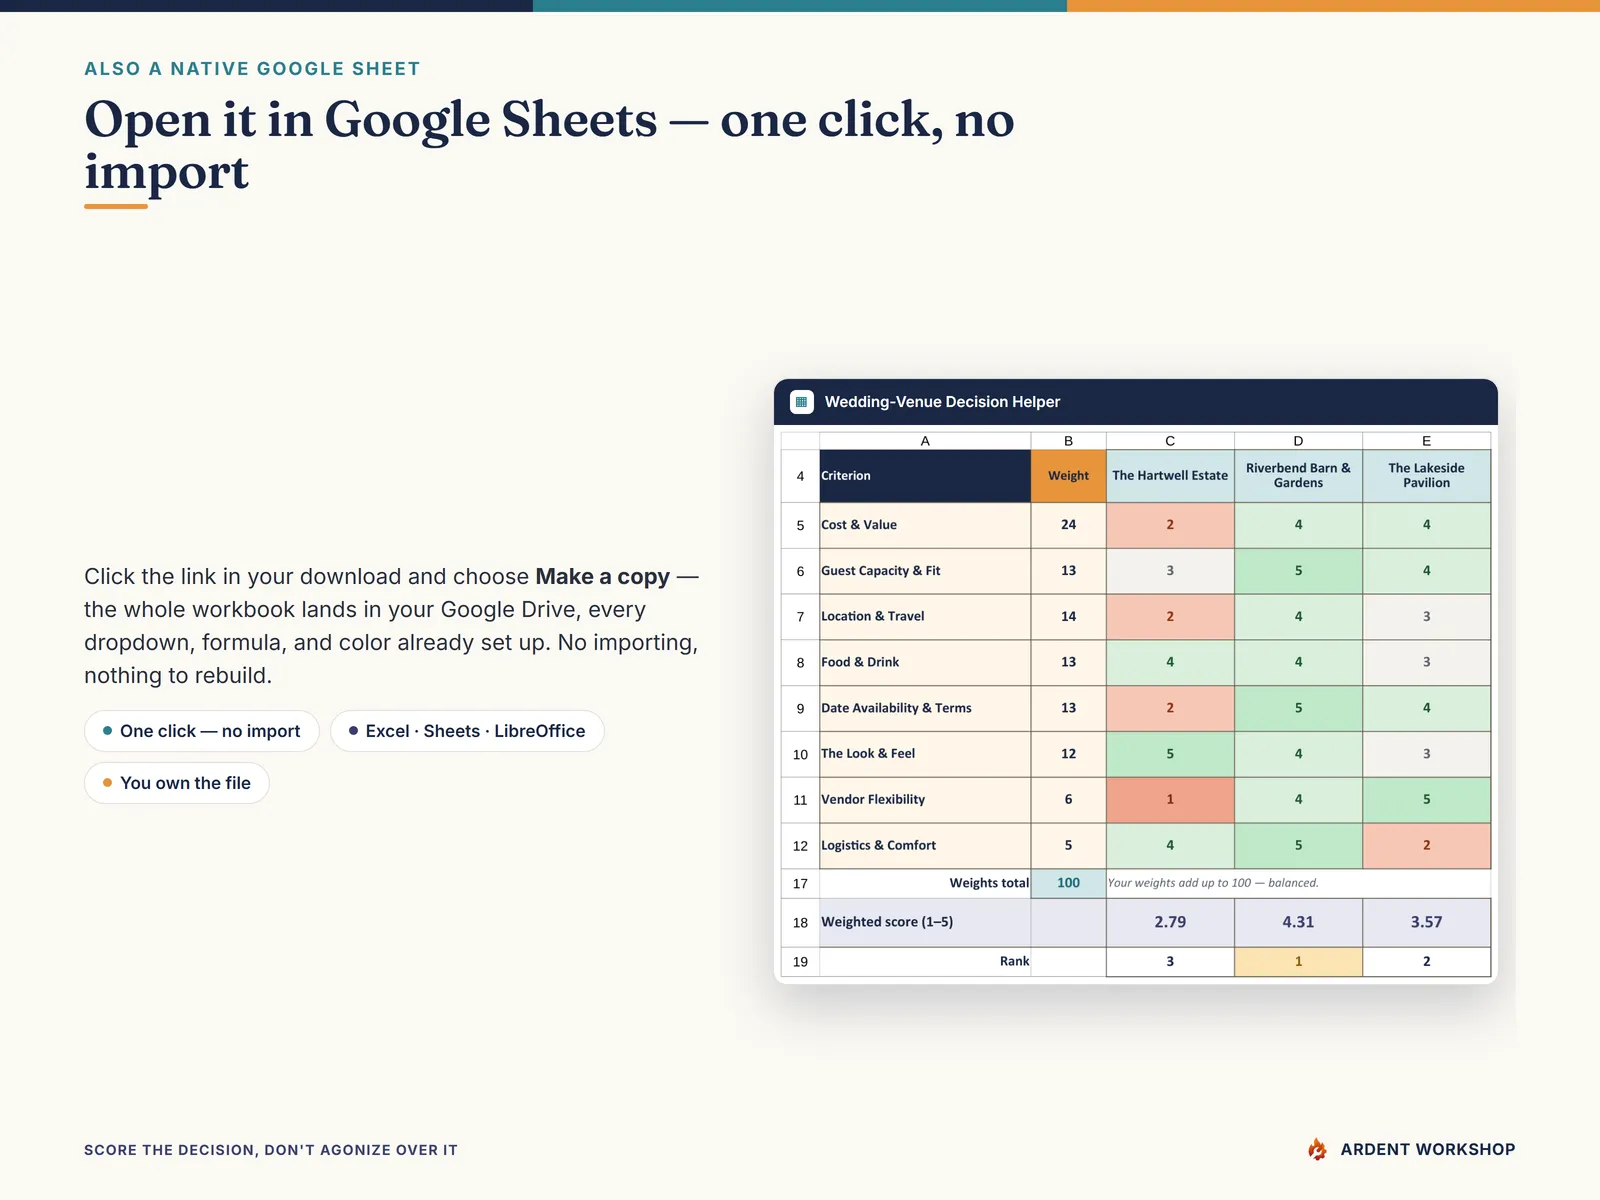Click the orange Weight header cell
Viewport: 1600px width, 1200px height.
[x=1068, y=476]
